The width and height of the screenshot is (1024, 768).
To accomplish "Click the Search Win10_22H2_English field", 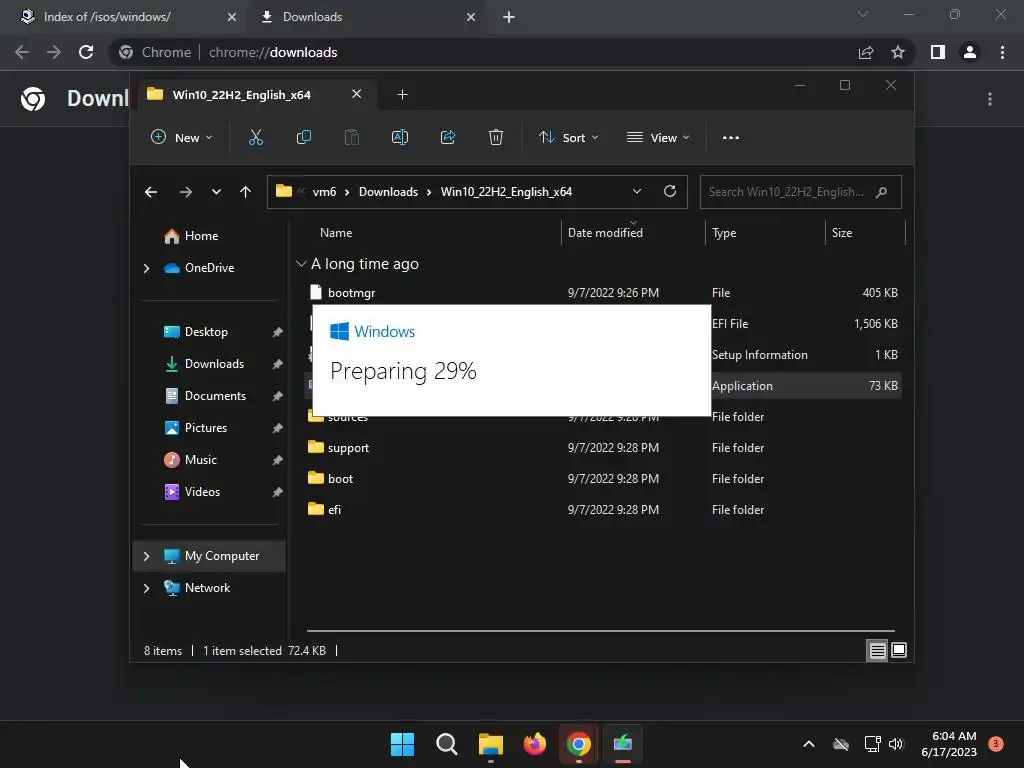I will 801,192.
